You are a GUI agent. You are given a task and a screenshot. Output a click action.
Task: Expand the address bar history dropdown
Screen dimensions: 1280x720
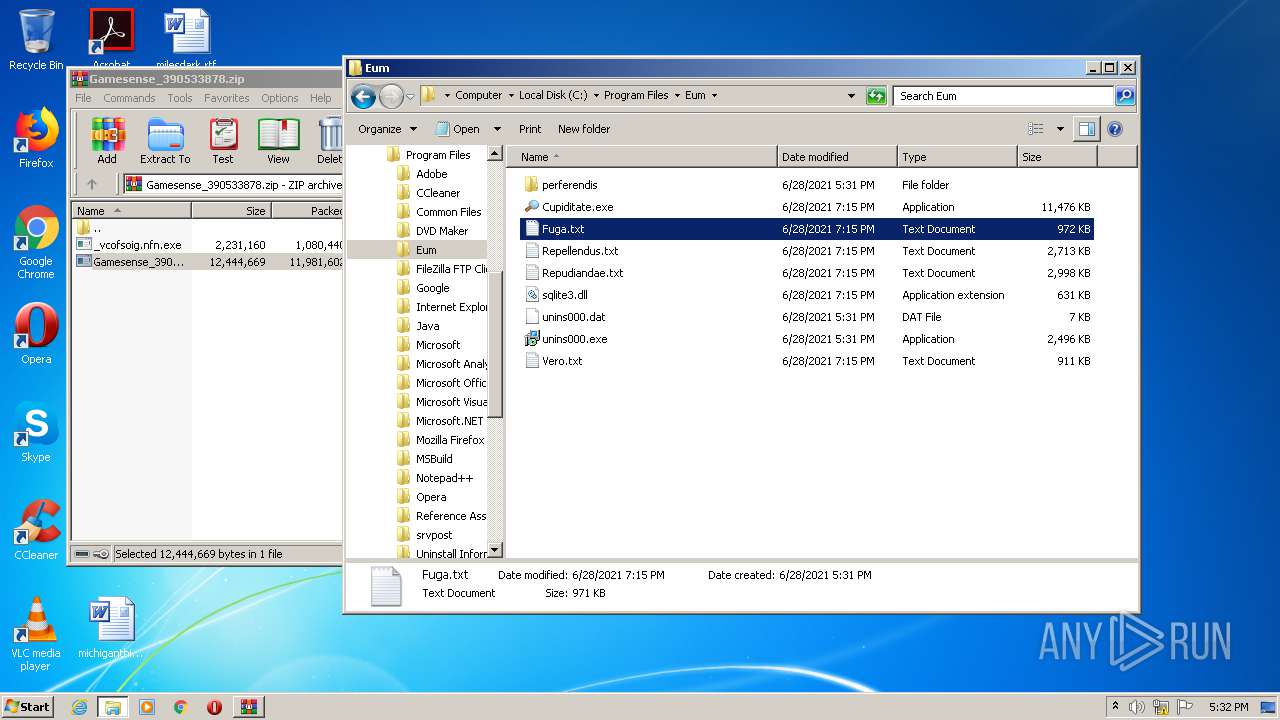[851, 96]
